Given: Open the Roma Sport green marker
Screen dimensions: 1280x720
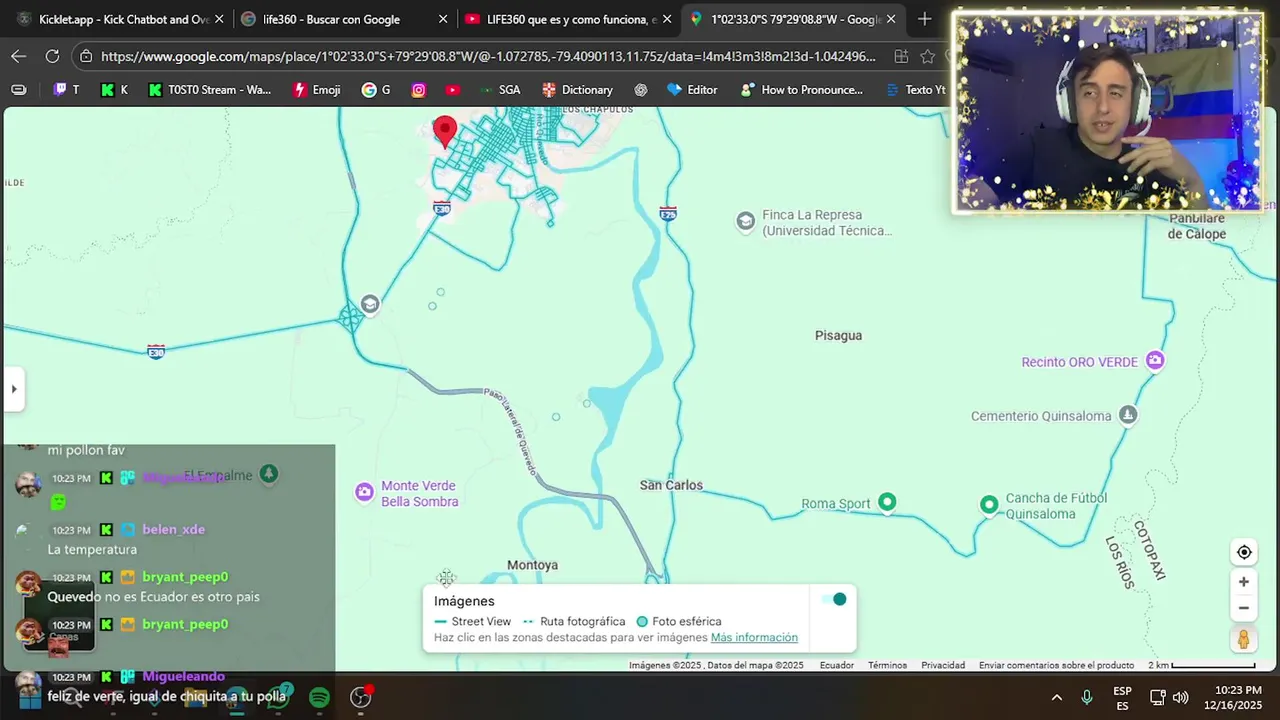Looking at the screenshot, I should pyautogui.click(x=887, y=502).
